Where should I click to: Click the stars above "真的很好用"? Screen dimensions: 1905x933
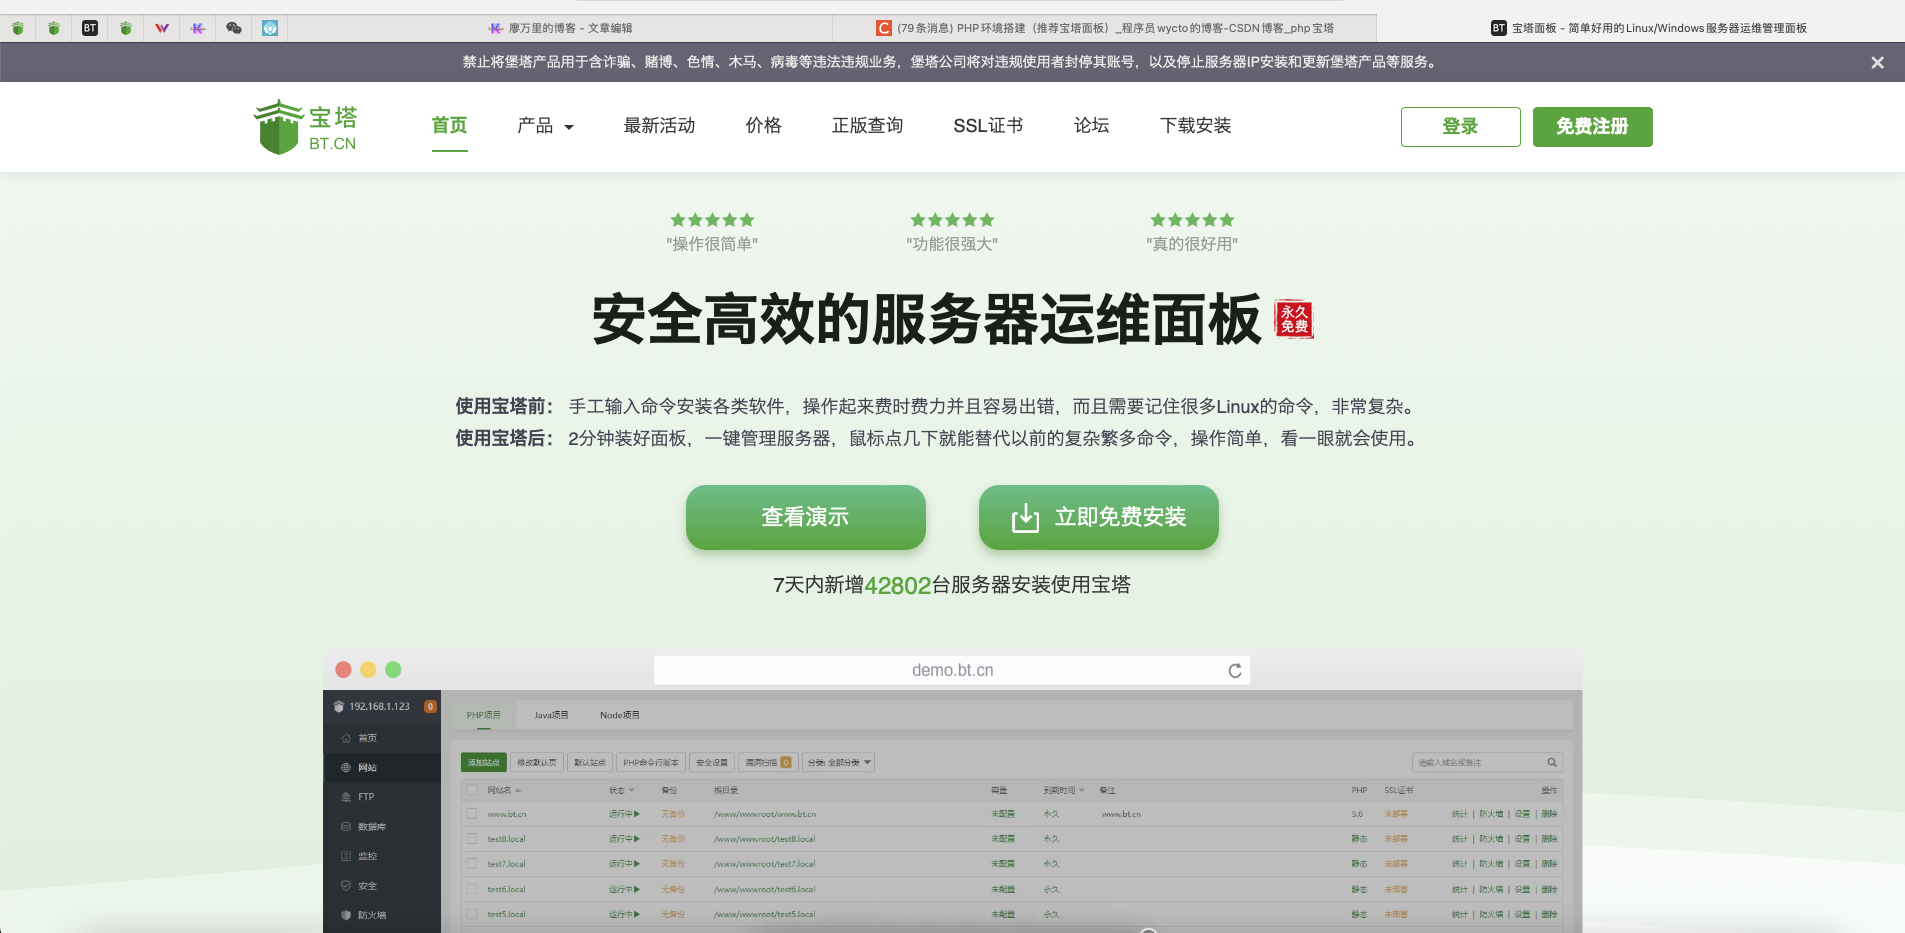click(x=1192, y=220)
